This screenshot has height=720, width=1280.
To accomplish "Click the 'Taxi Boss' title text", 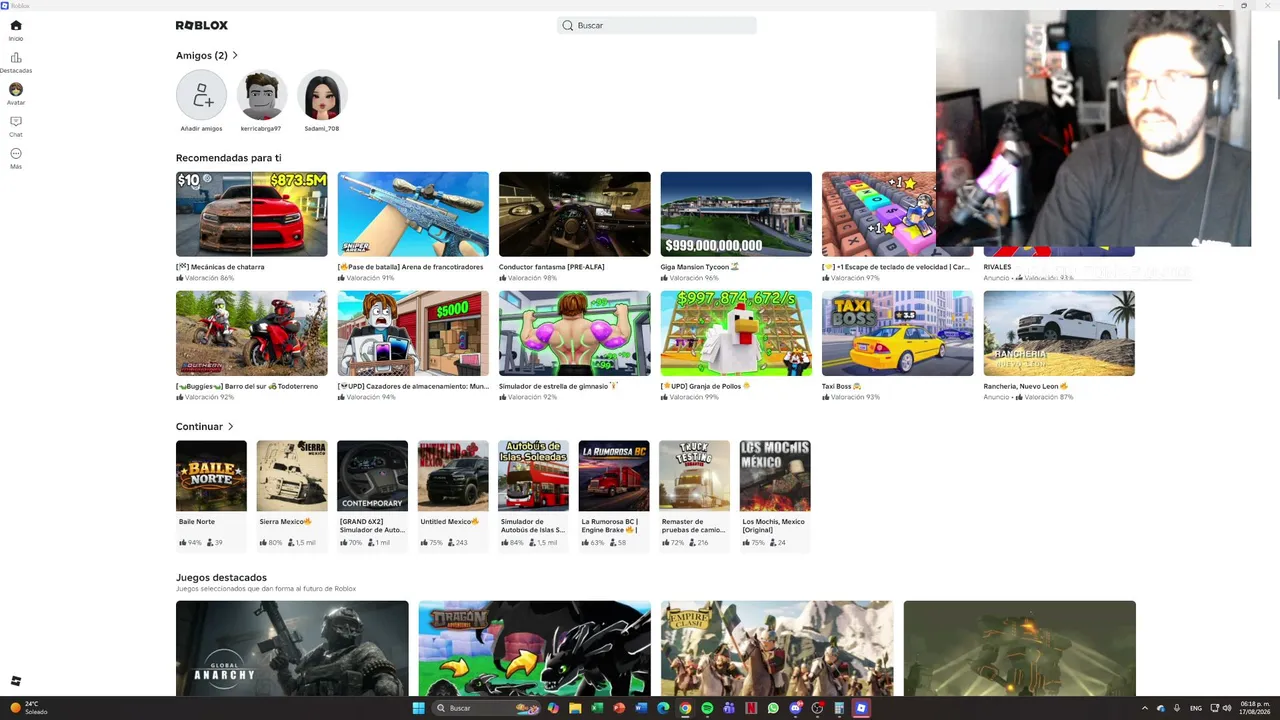I will click(x=841, y=386).
